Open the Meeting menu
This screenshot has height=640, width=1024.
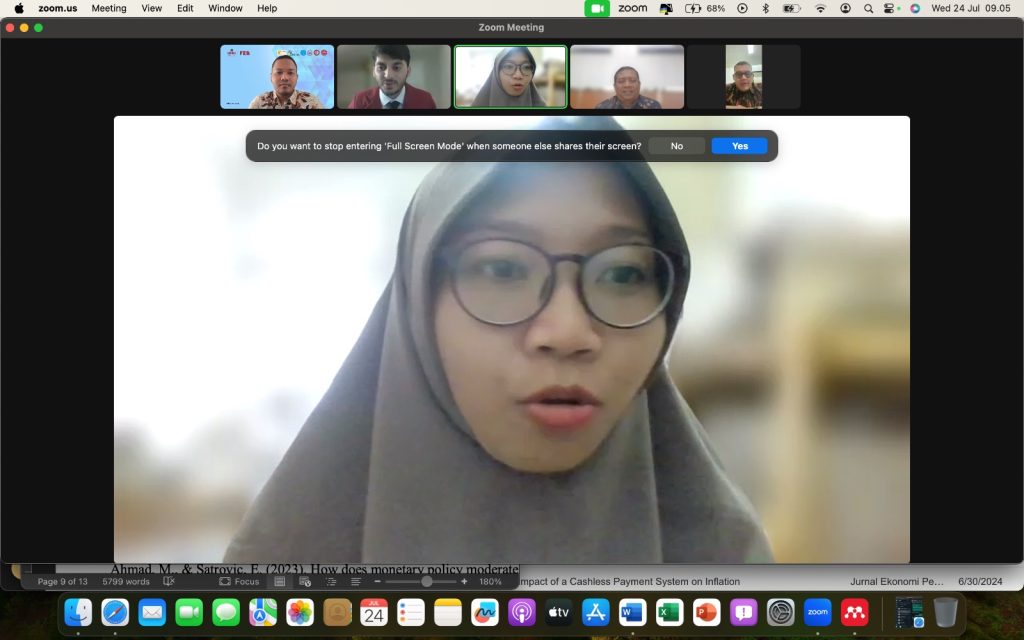[x=108, y=8]
